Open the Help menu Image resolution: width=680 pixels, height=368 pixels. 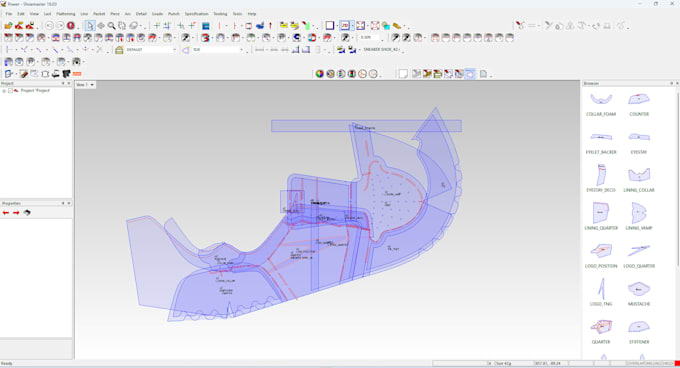click(x=252, y=14)
